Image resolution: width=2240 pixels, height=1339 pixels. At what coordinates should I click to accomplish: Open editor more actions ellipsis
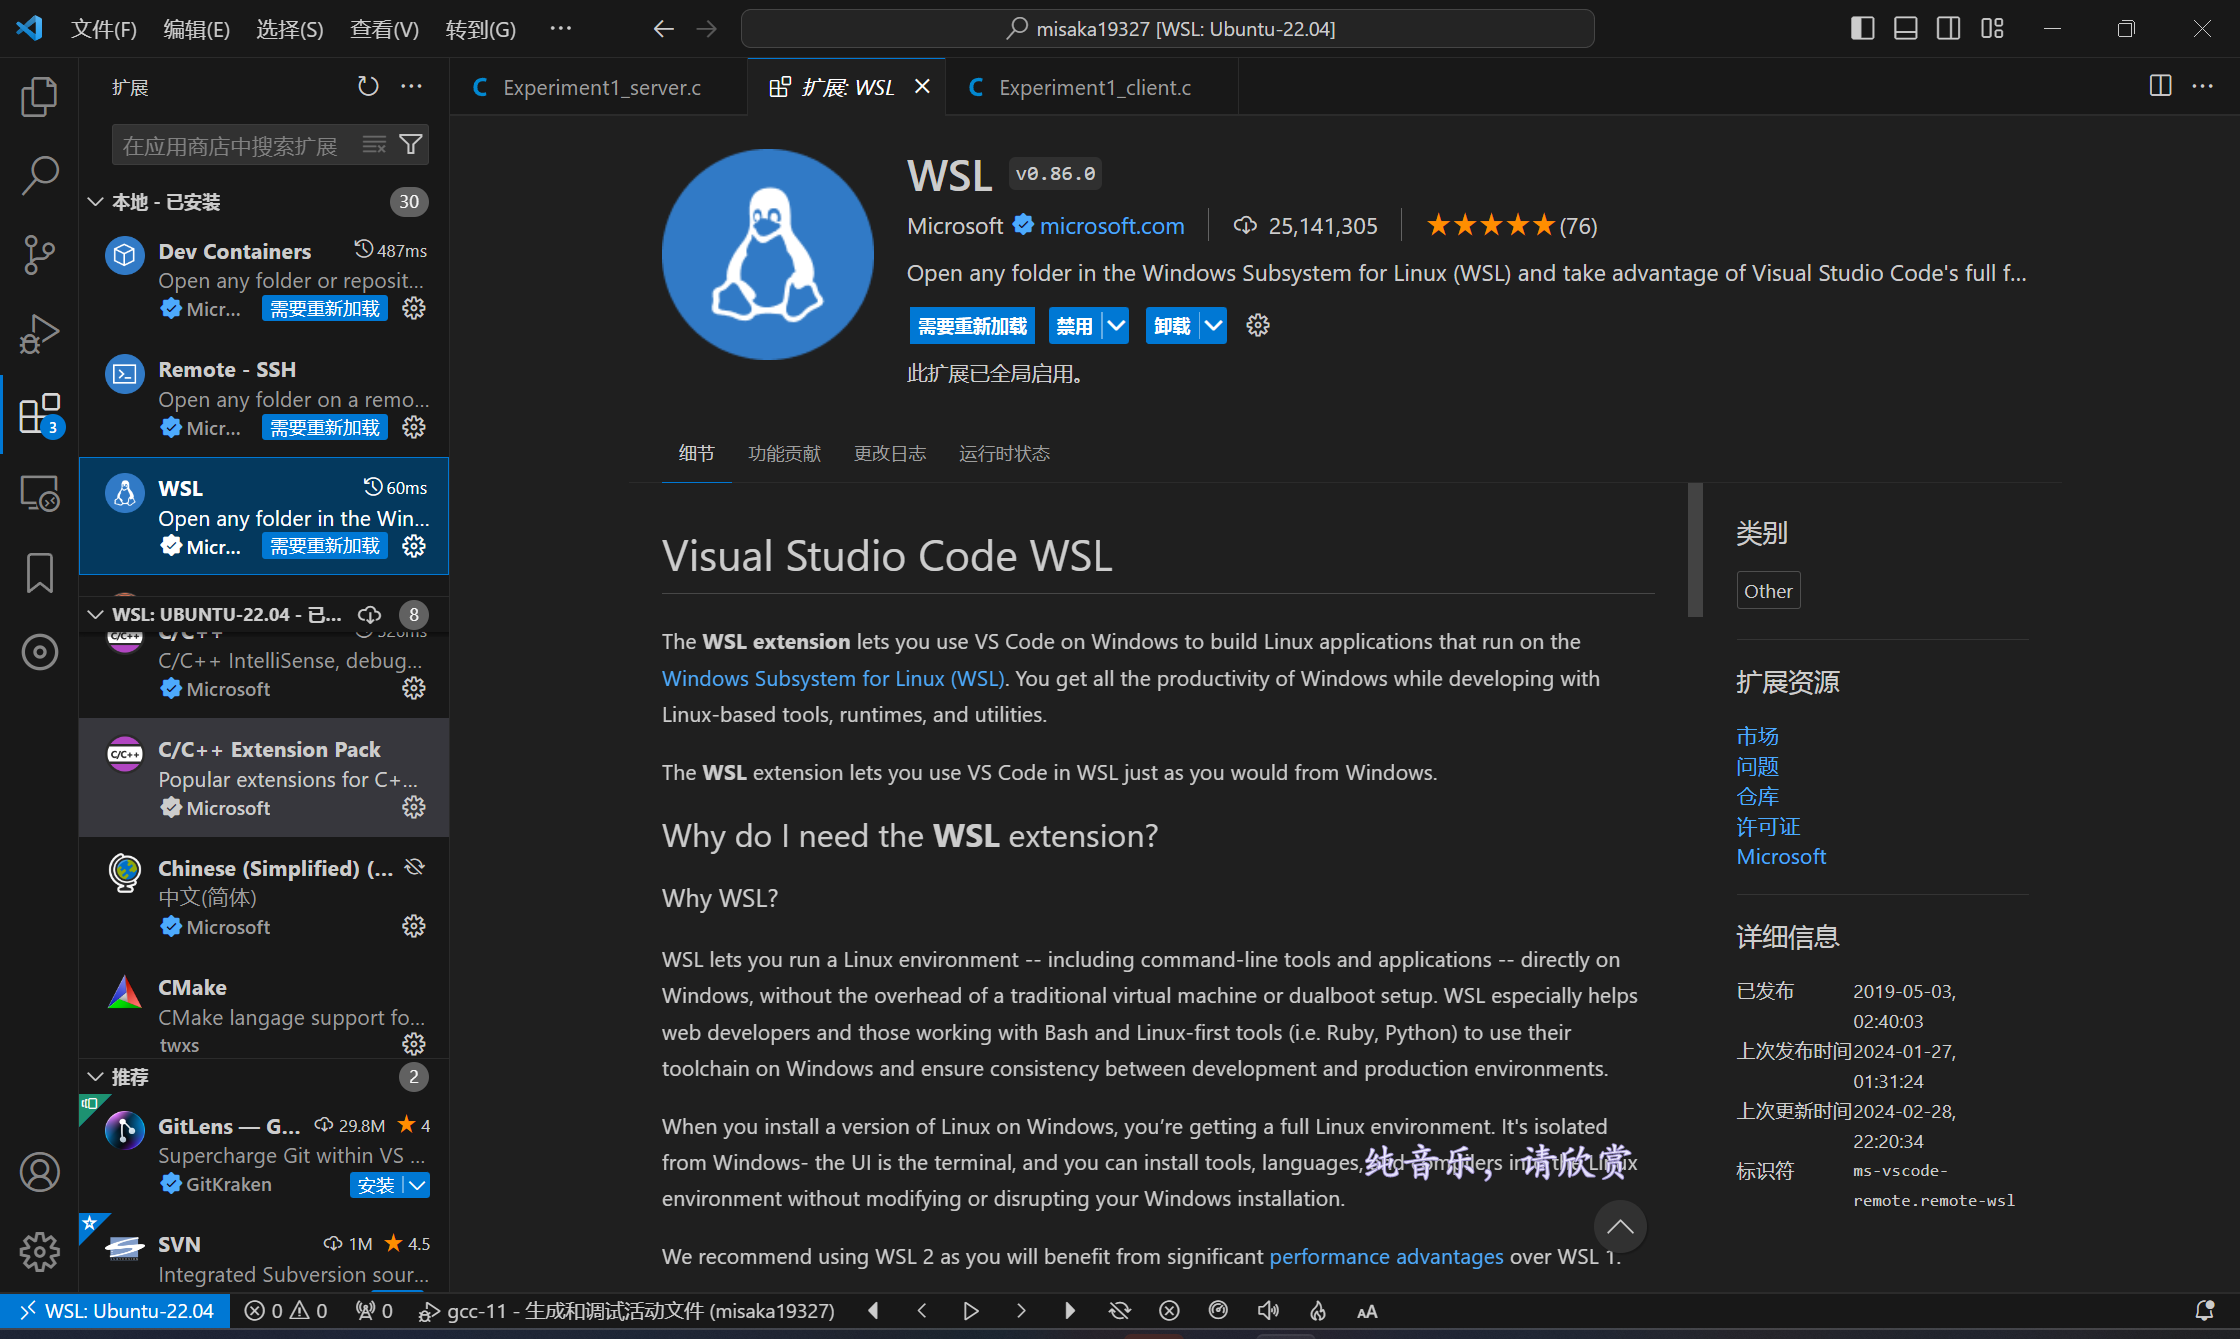(2202, 87)
